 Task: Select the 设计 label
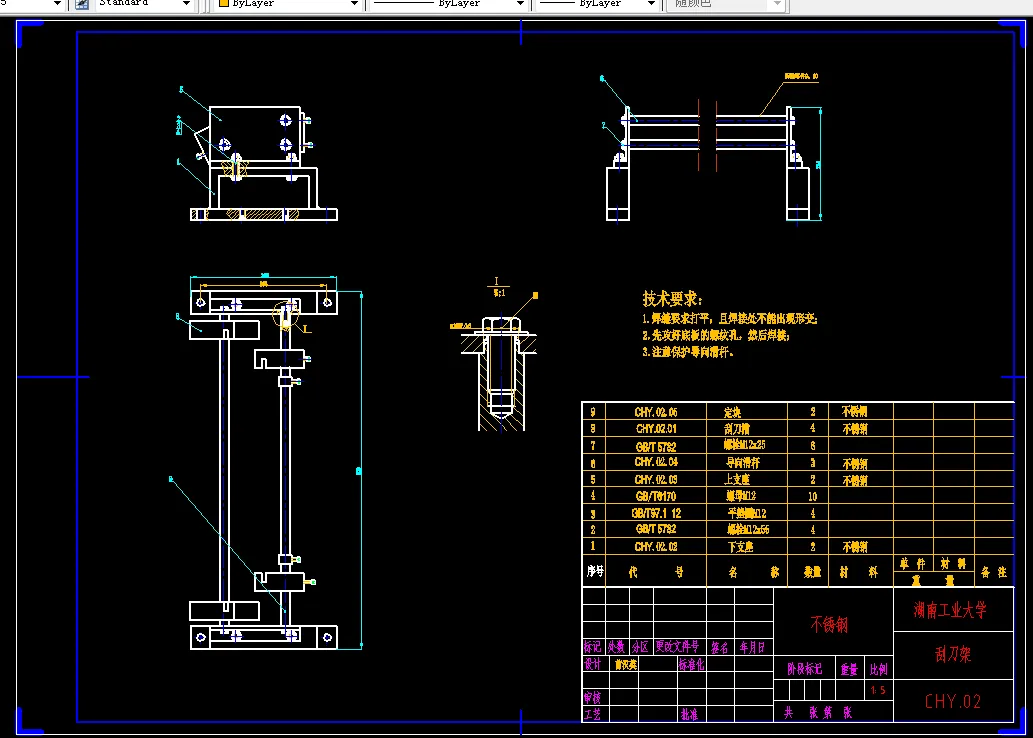click(x=592, y=664)
